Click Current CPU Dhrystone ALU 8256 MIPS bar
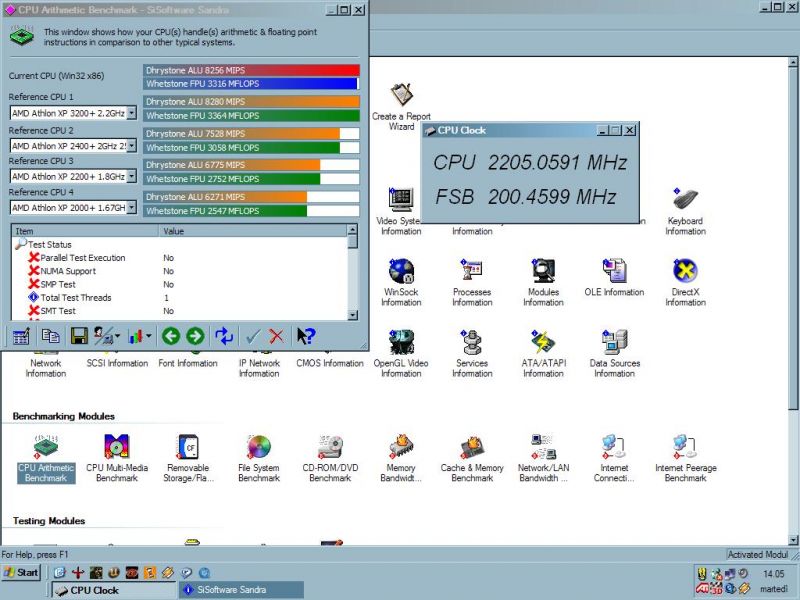The height and width of the screenshot is (600, 800). coord(251,70)
